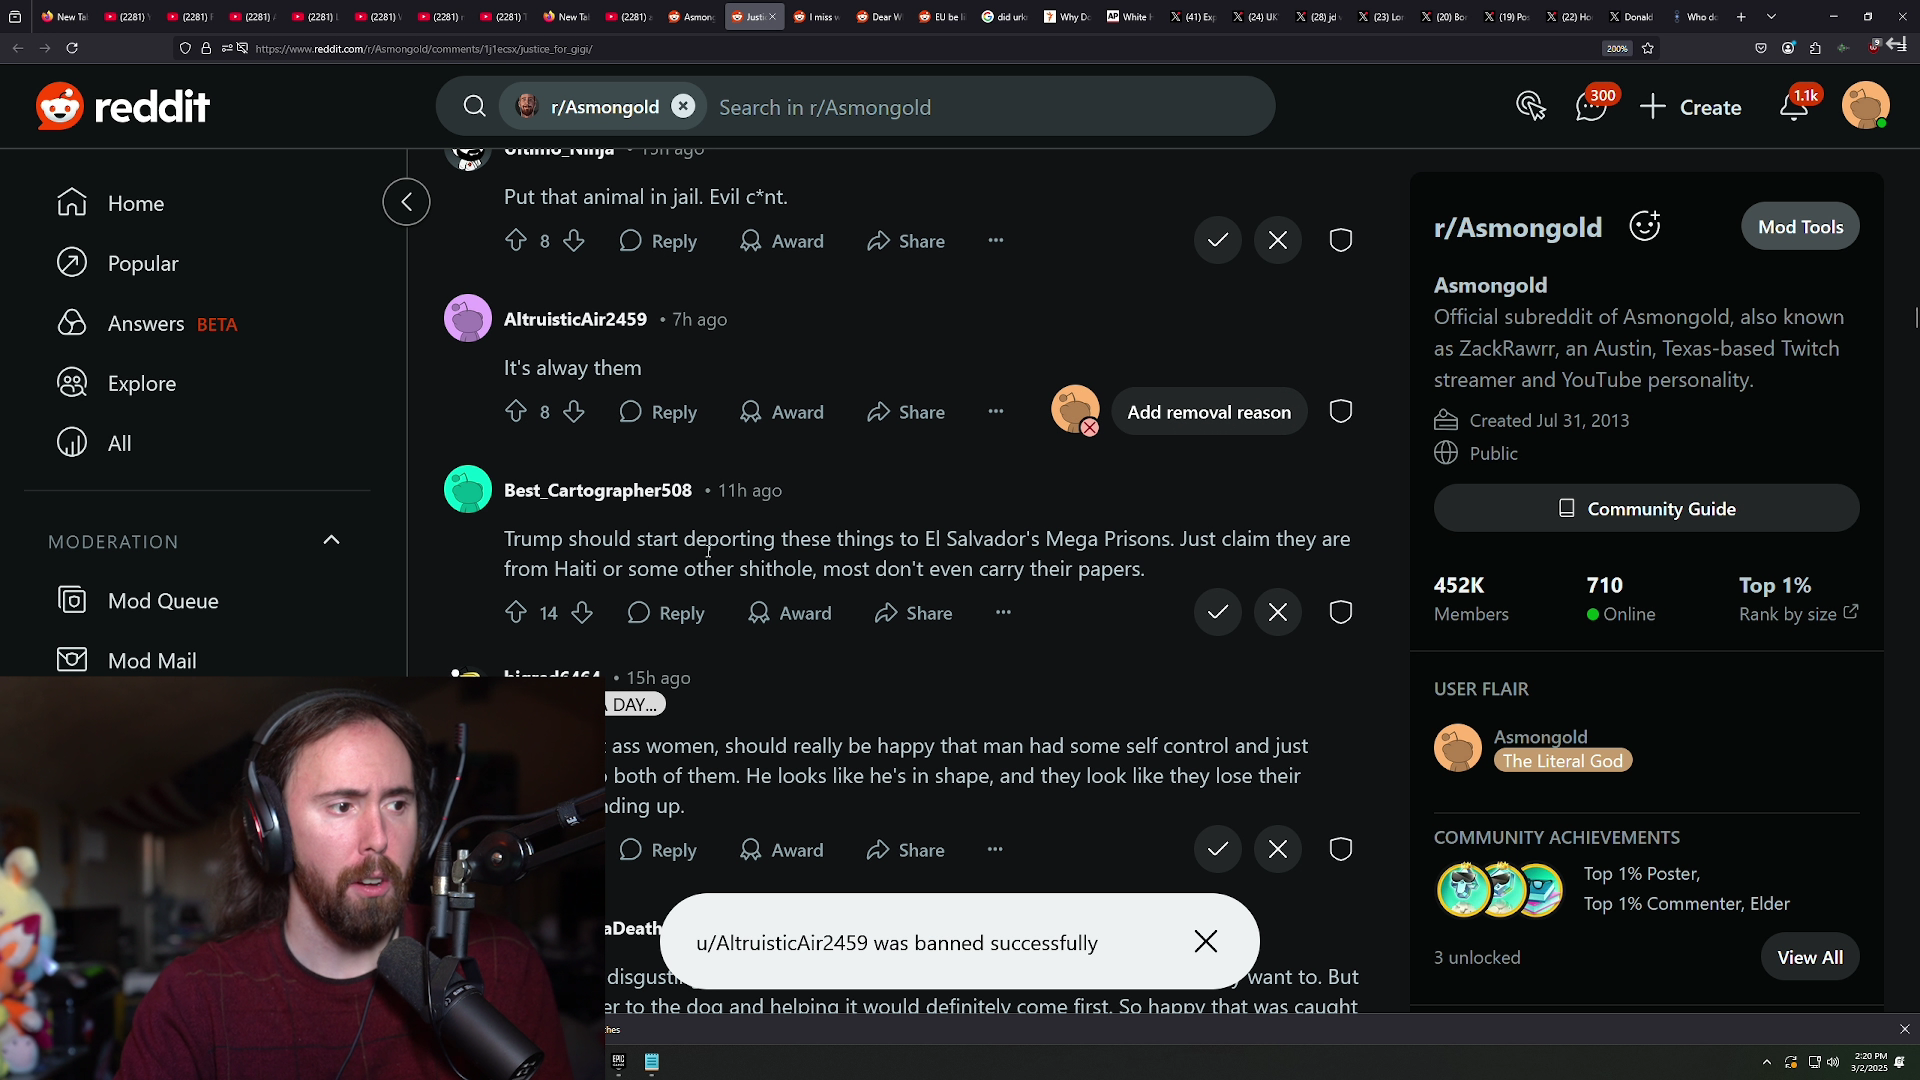The height and width of the screenshot is (1080, 1920).
Task: Open more options on Ultimo_Ninja's comment
Action: point(995,240)
